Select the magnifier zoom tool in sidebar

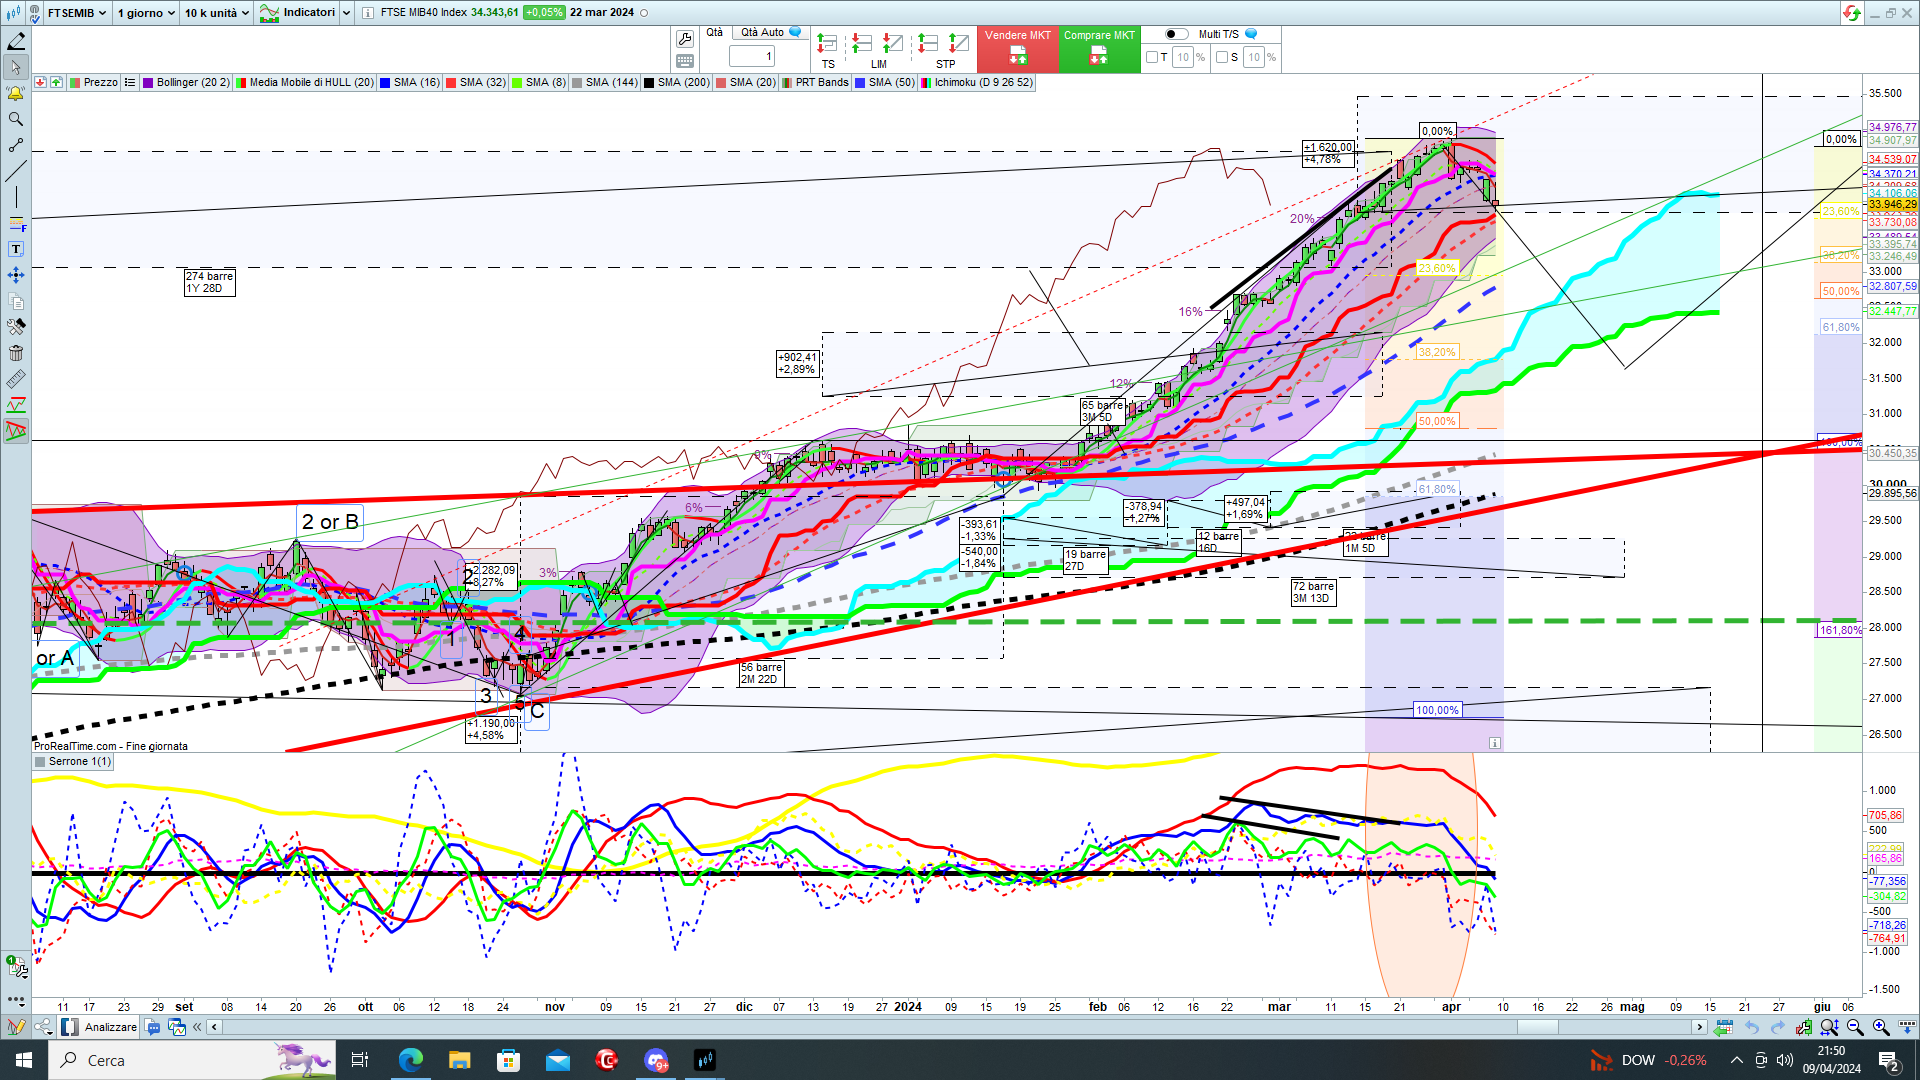(16, 119)
